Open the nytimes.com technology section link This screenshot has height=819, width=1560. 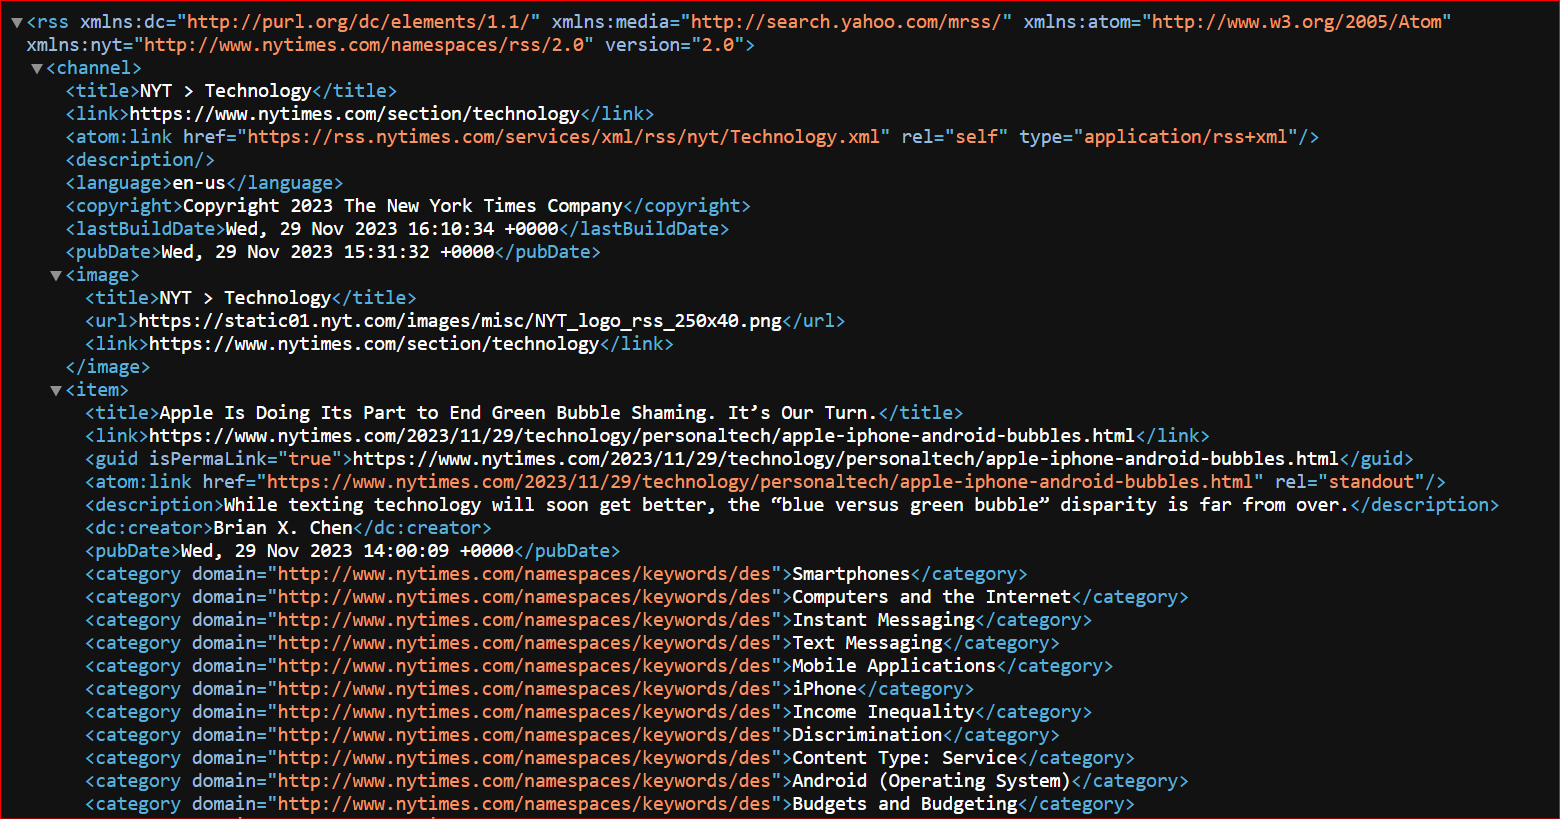point(355,113)
